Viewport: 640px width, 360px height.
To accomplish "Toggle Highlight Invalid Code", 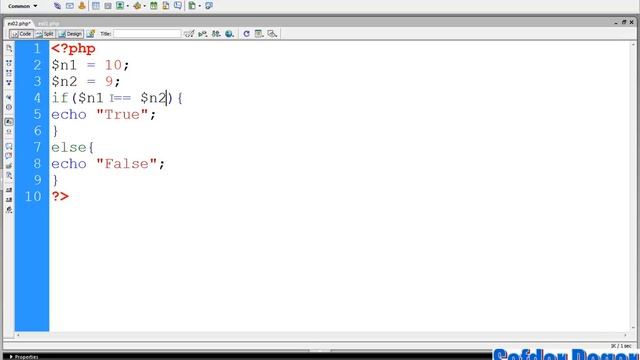I will pyautogui.click(x=9, y=131).
